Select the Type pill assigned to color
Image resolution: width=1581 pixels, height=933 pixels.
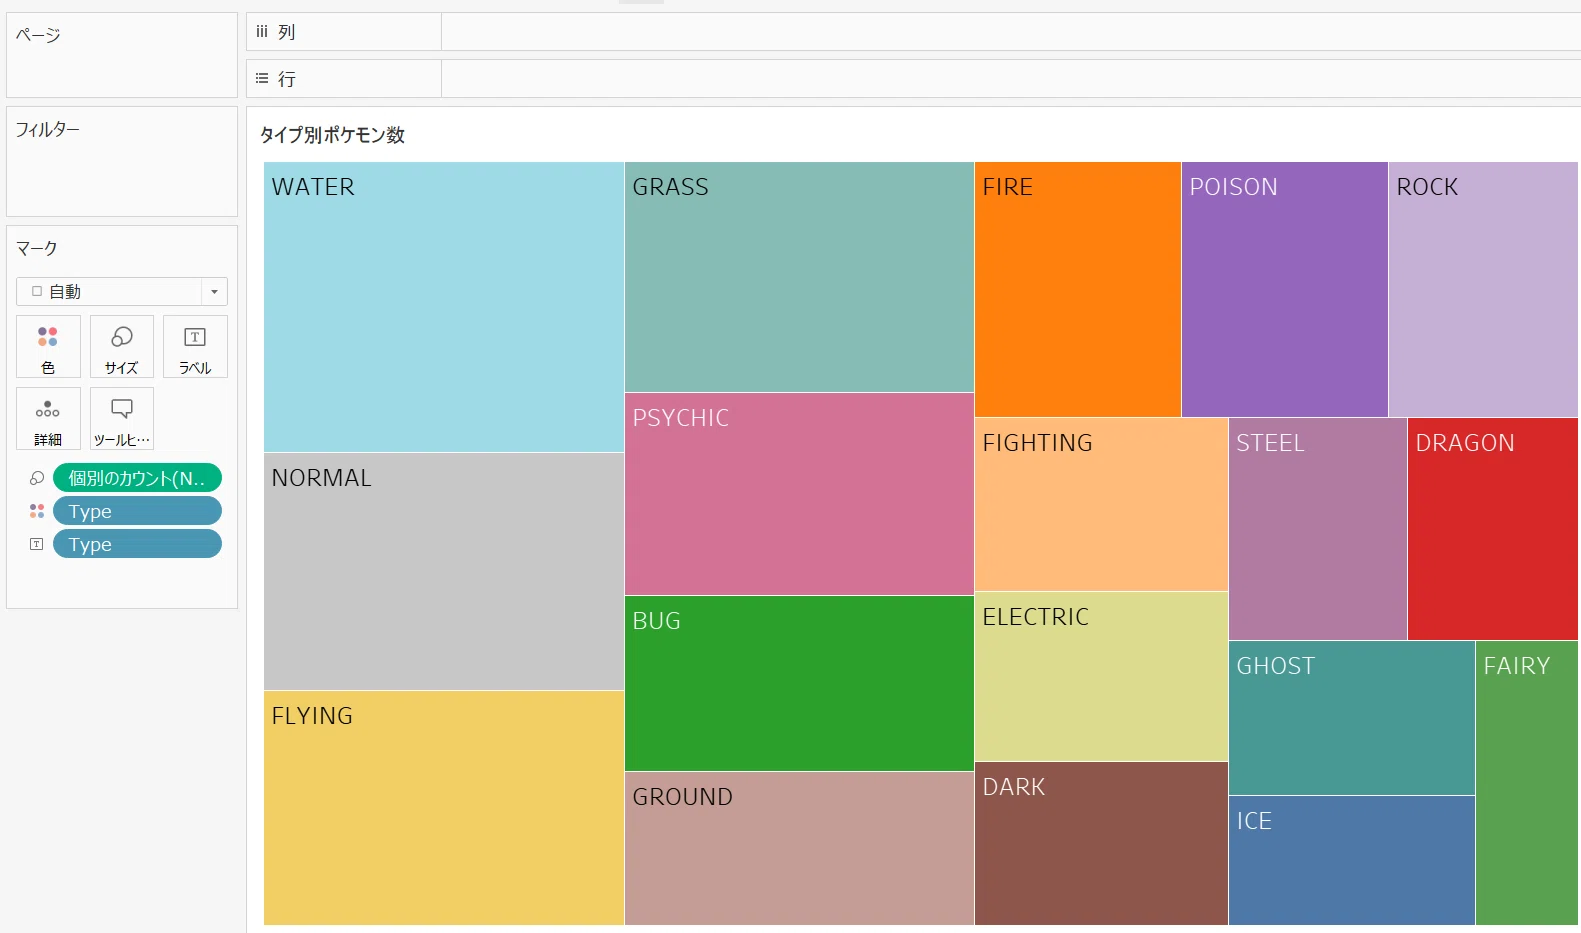click(x=137, y=511)
